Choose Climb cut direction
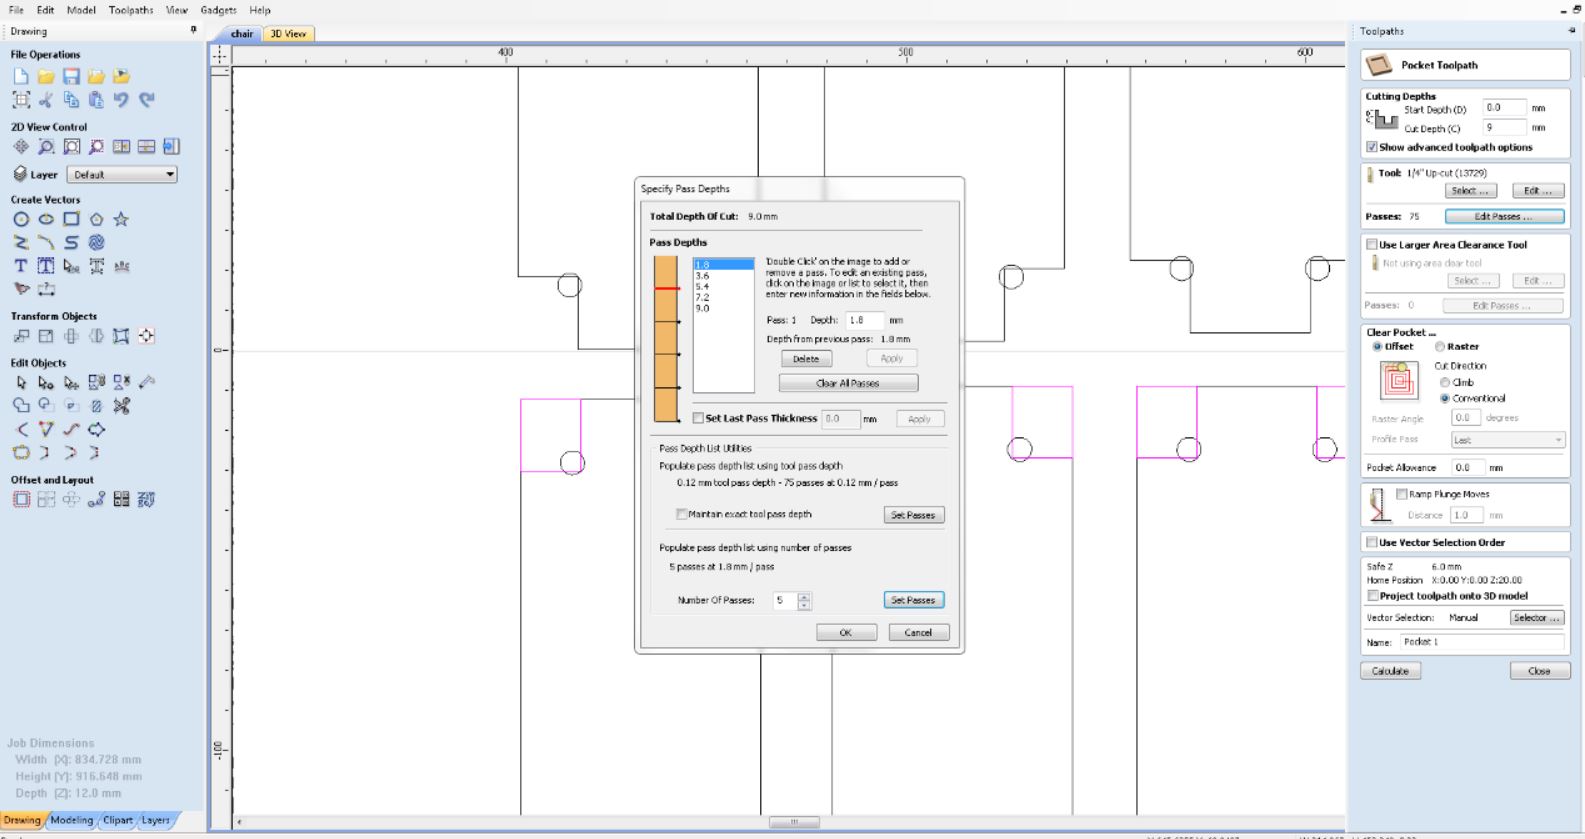Screen dimensions: 1585x839 click(x=1444, y=382)
